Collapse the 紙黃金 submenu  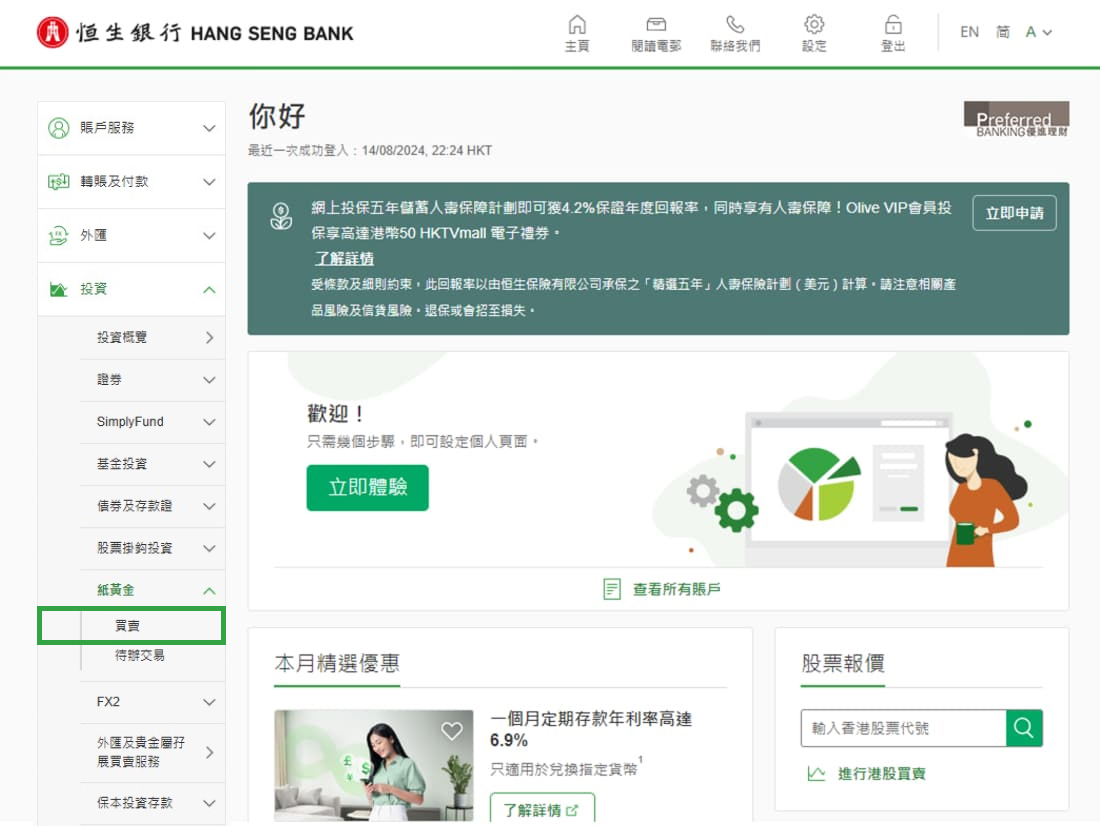point(209,591)
